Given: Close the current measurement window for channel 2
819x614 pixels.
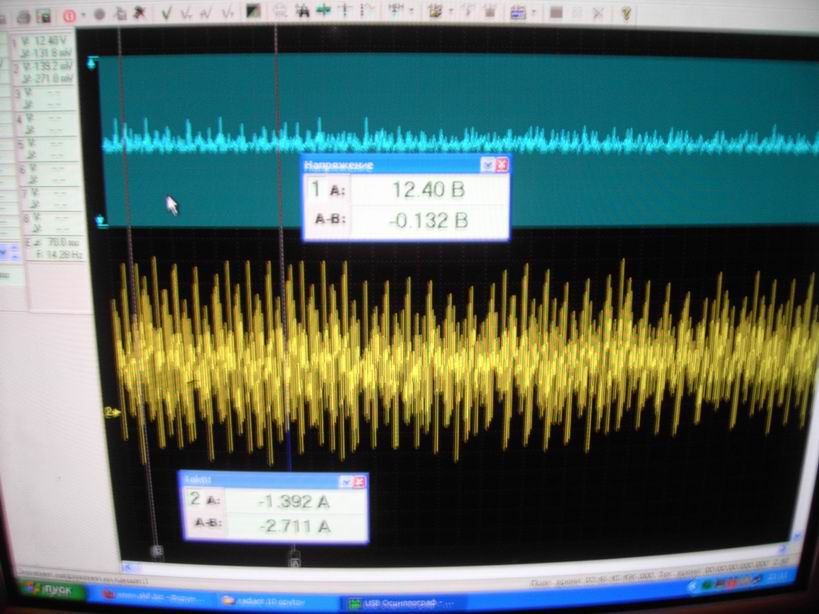Looking at the screenshot, I should pos(359,482).
